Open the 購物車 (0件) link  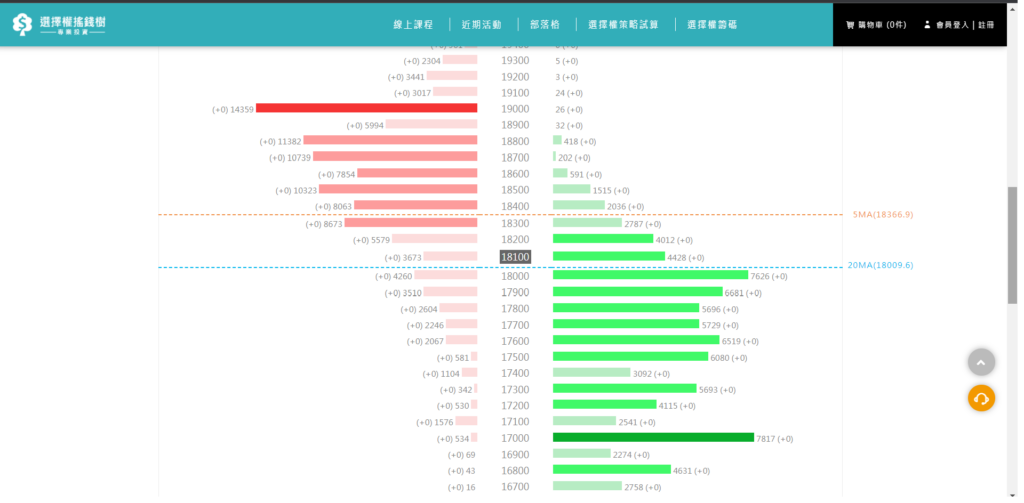coord(882,25)
